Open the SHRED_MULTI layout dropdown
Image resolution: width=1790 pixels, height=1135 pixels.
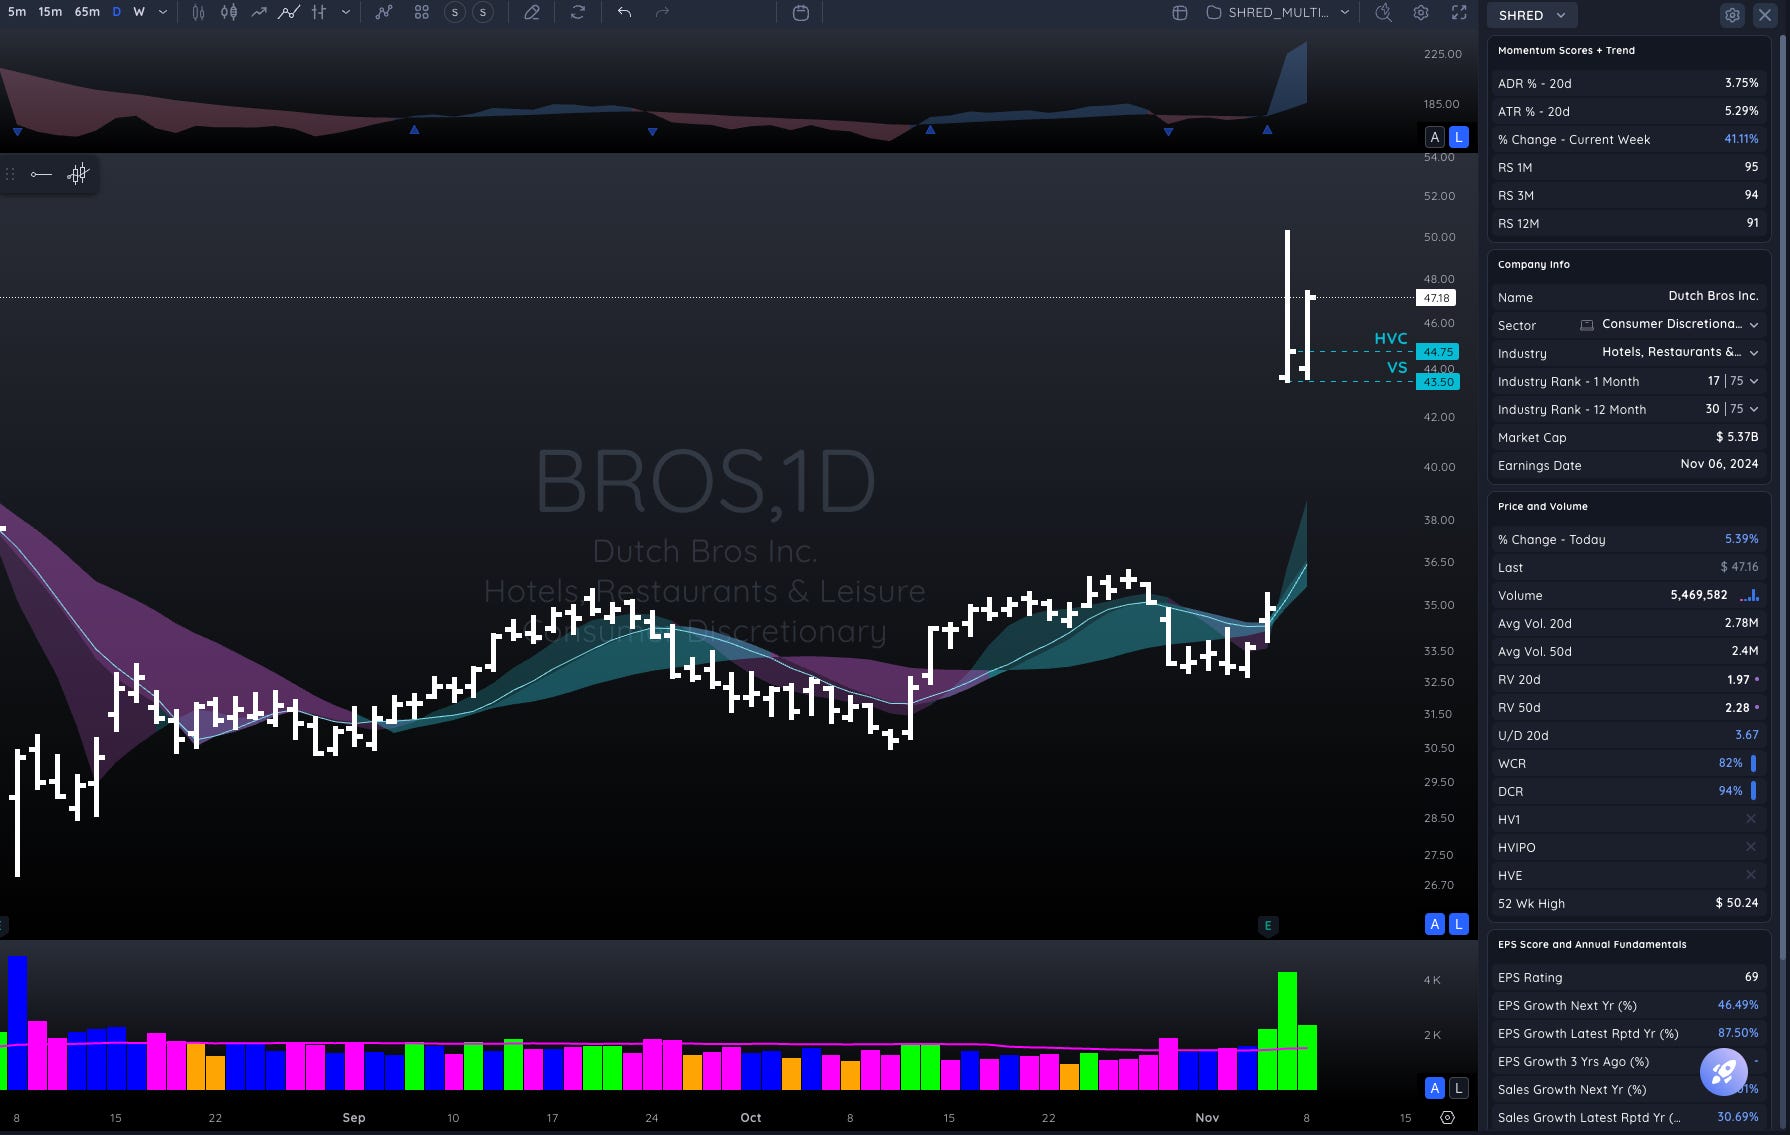tap(1278, 12)
